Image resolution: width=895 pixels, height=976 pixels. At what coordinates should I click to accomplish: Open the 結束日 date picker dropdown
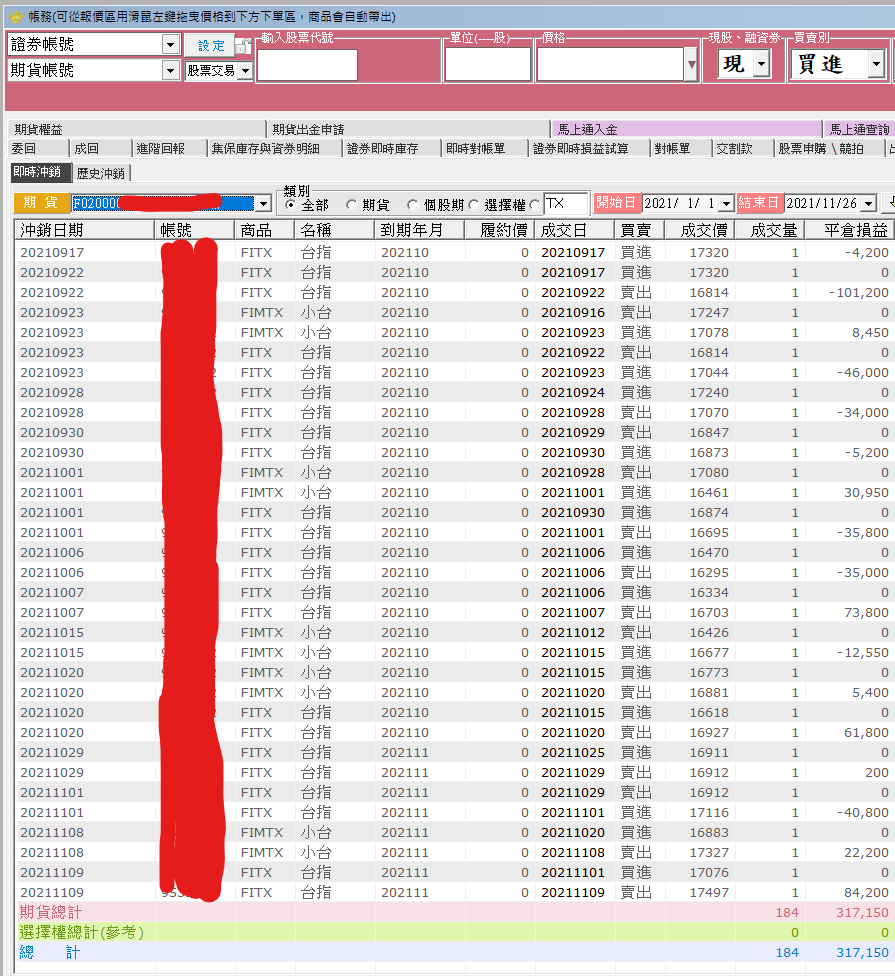pos(869,204)
